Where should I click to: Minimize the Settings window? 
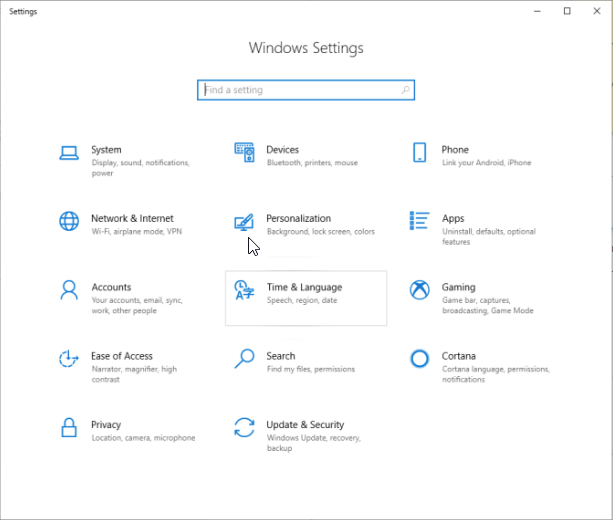point(537,11)
